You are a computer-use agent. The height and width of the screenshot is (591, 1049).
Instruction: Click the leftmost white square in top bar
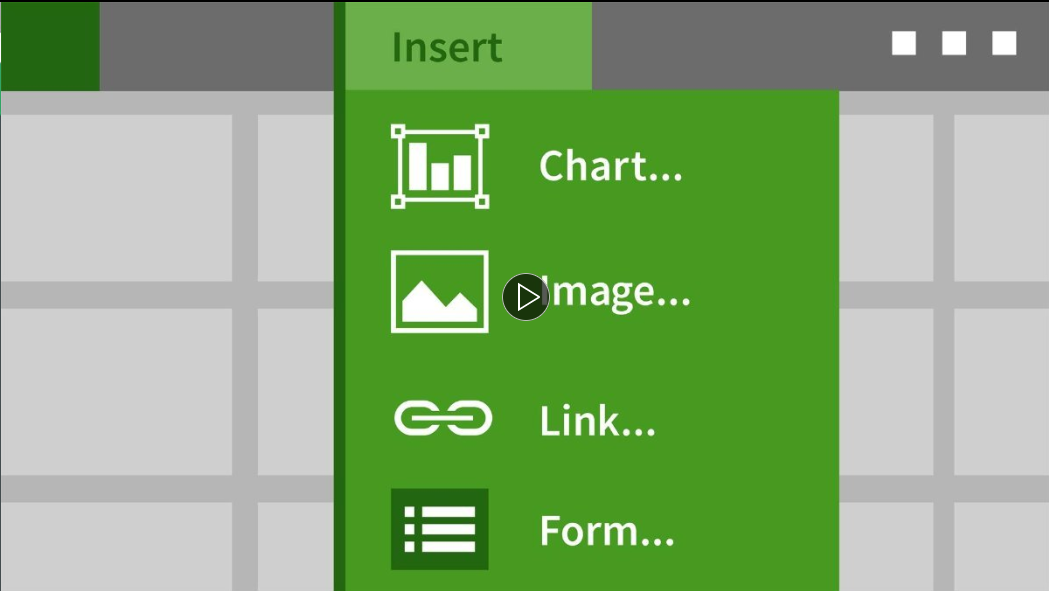pos(904,44)
